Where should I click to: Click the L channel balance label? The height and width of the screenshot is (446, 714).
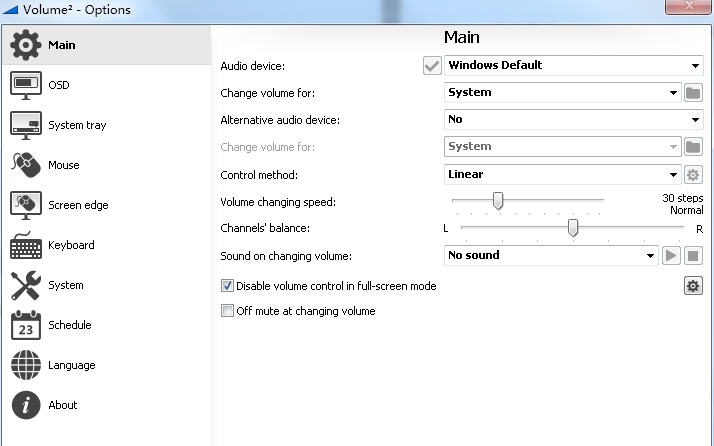[446, 228]
